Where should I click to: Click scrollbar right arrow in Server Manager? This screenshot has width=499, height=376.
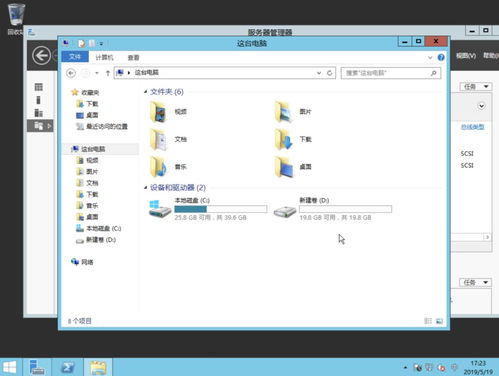click(x=487, y=237)
